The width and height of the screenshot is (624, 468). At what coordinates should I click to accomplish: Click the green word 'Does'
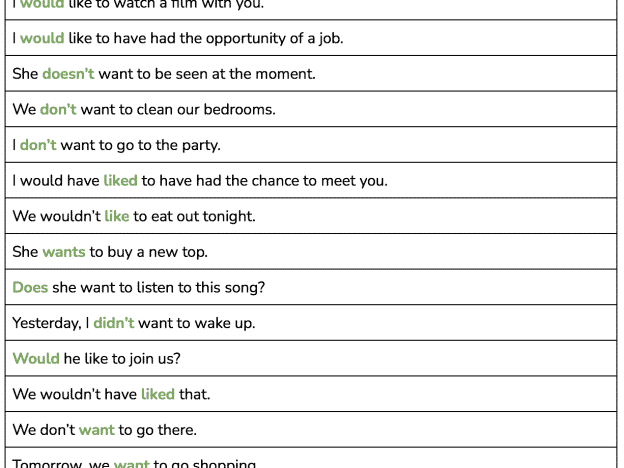[30, 287]
